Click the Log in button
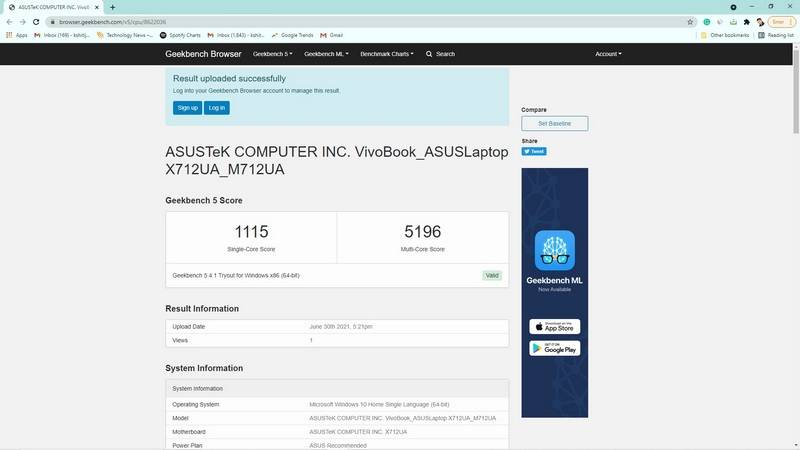Screen dimensions: 800x450 (217, 107)
